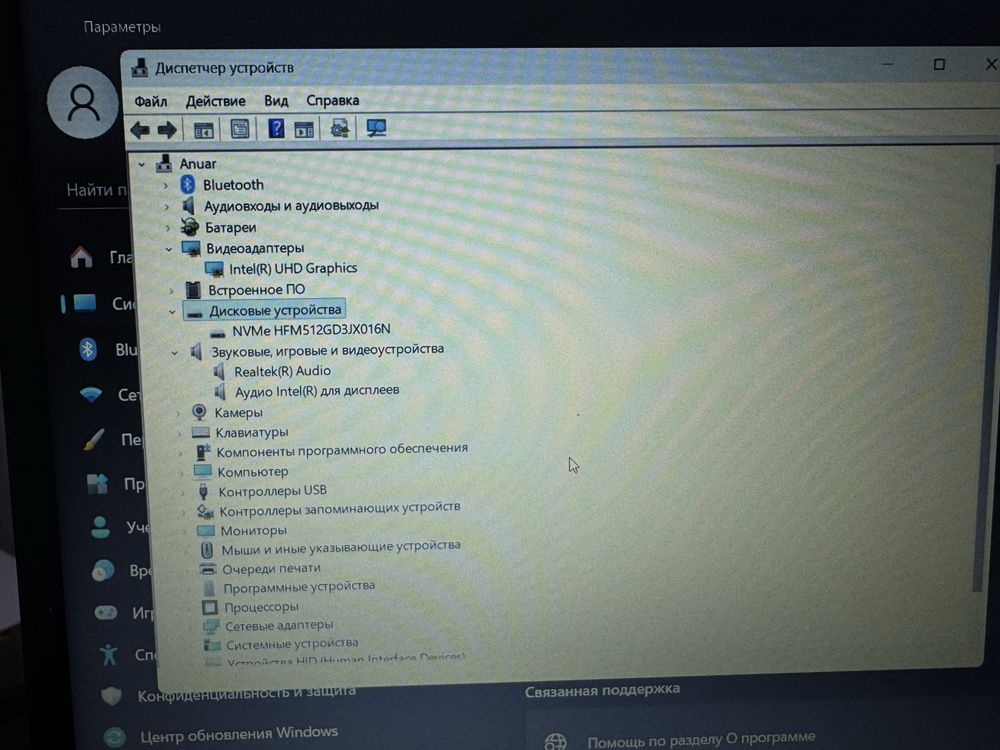The width and height of the screenshot is (1000, 750).
Task: Open the clock-globe time icon in Параметры
Action: [103, 570]
